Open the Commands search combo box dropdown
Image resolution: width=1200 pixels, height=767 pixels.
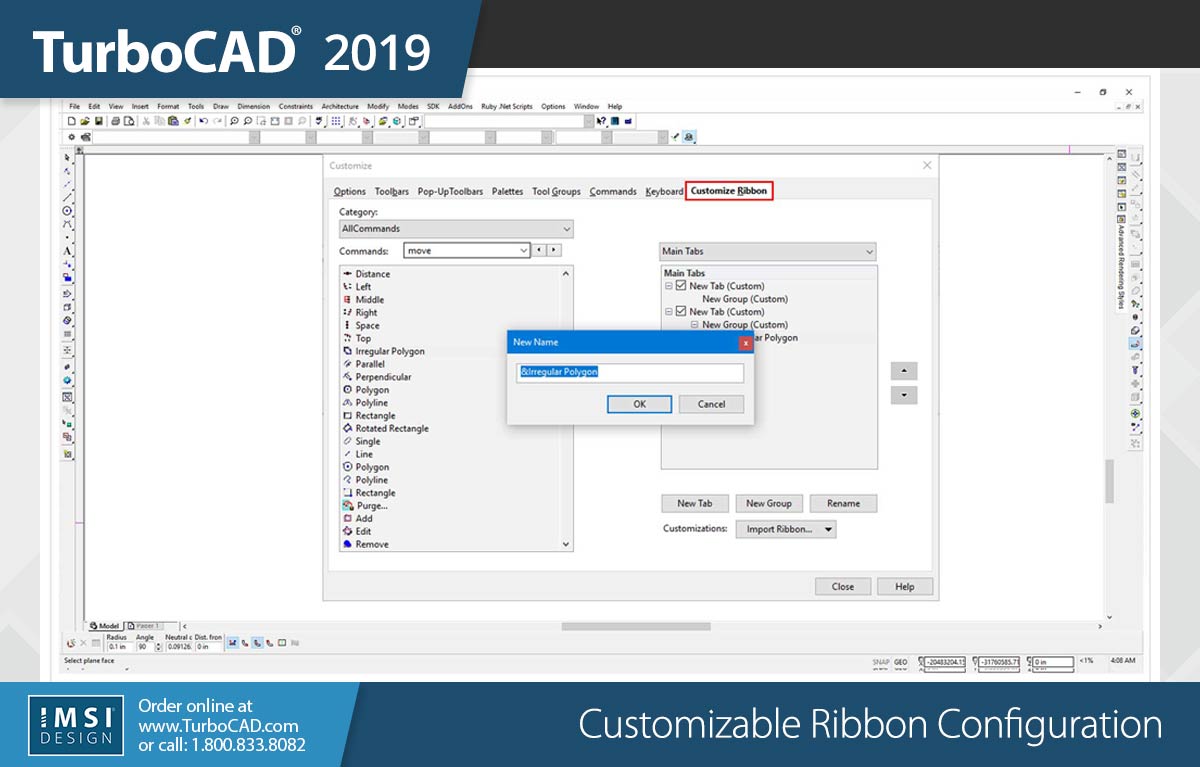pos(523,251)
